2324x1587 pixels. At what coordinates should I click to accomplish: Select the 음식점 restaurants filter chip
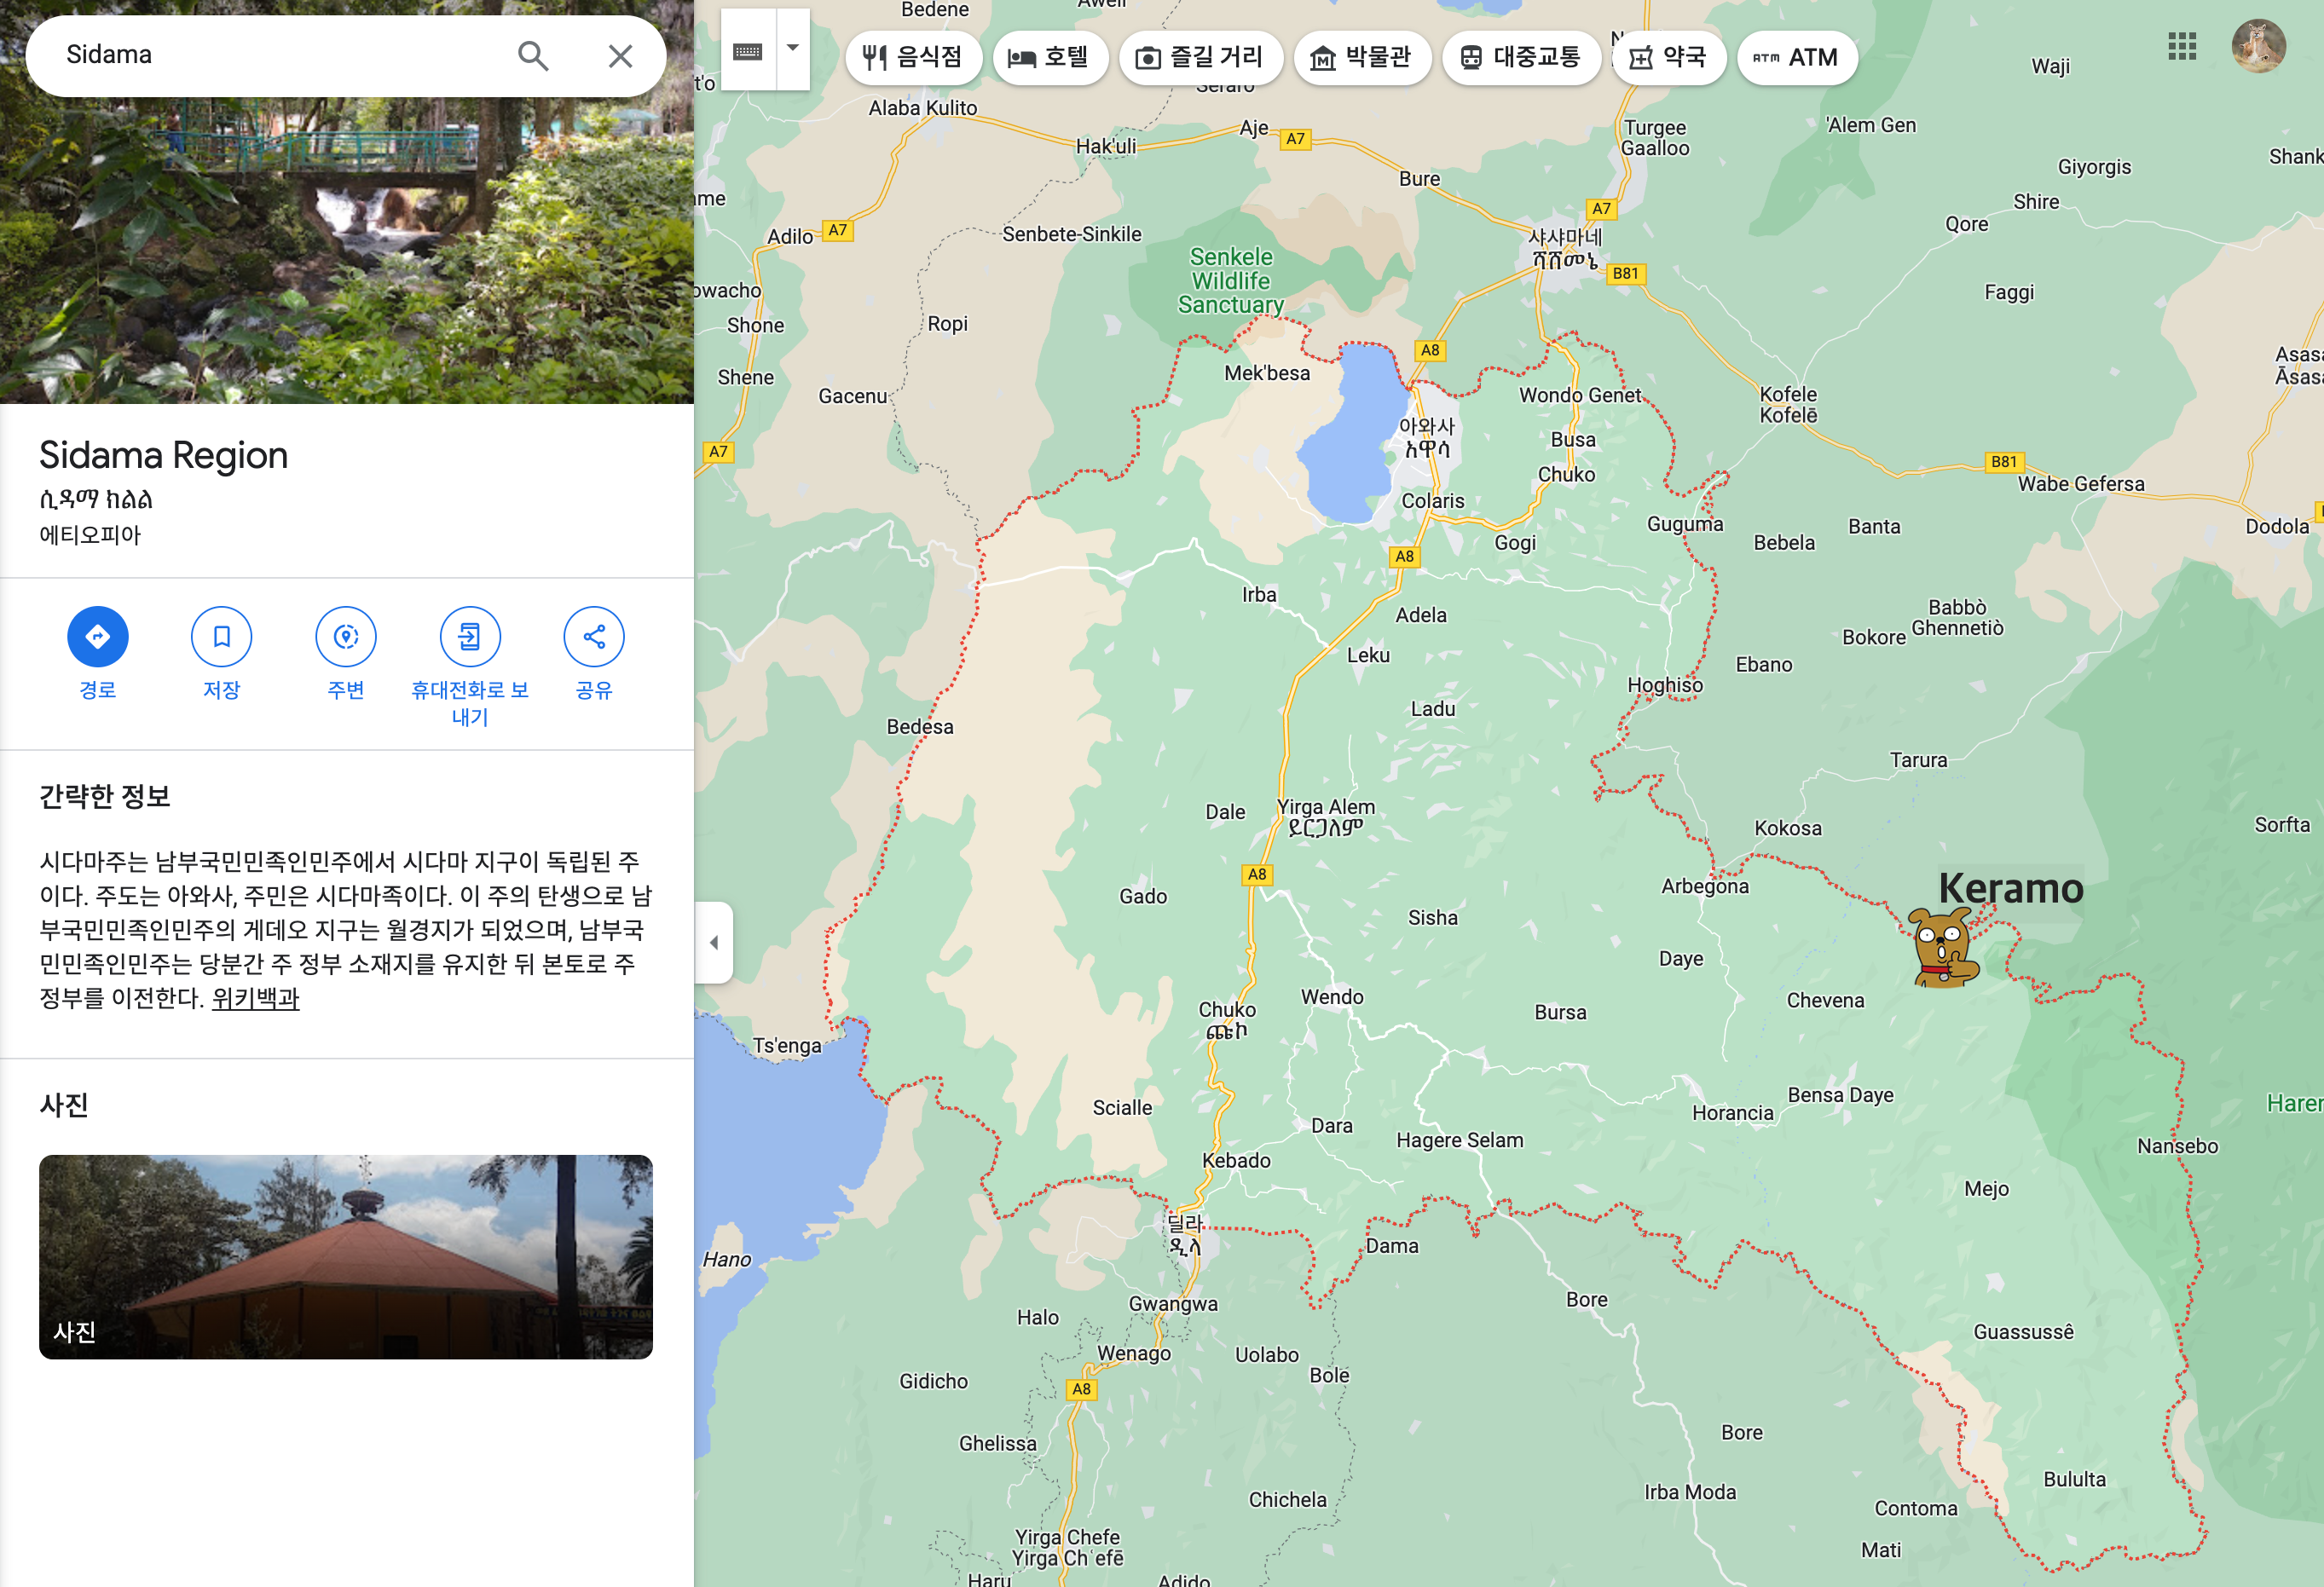click(x=913, y=58)
